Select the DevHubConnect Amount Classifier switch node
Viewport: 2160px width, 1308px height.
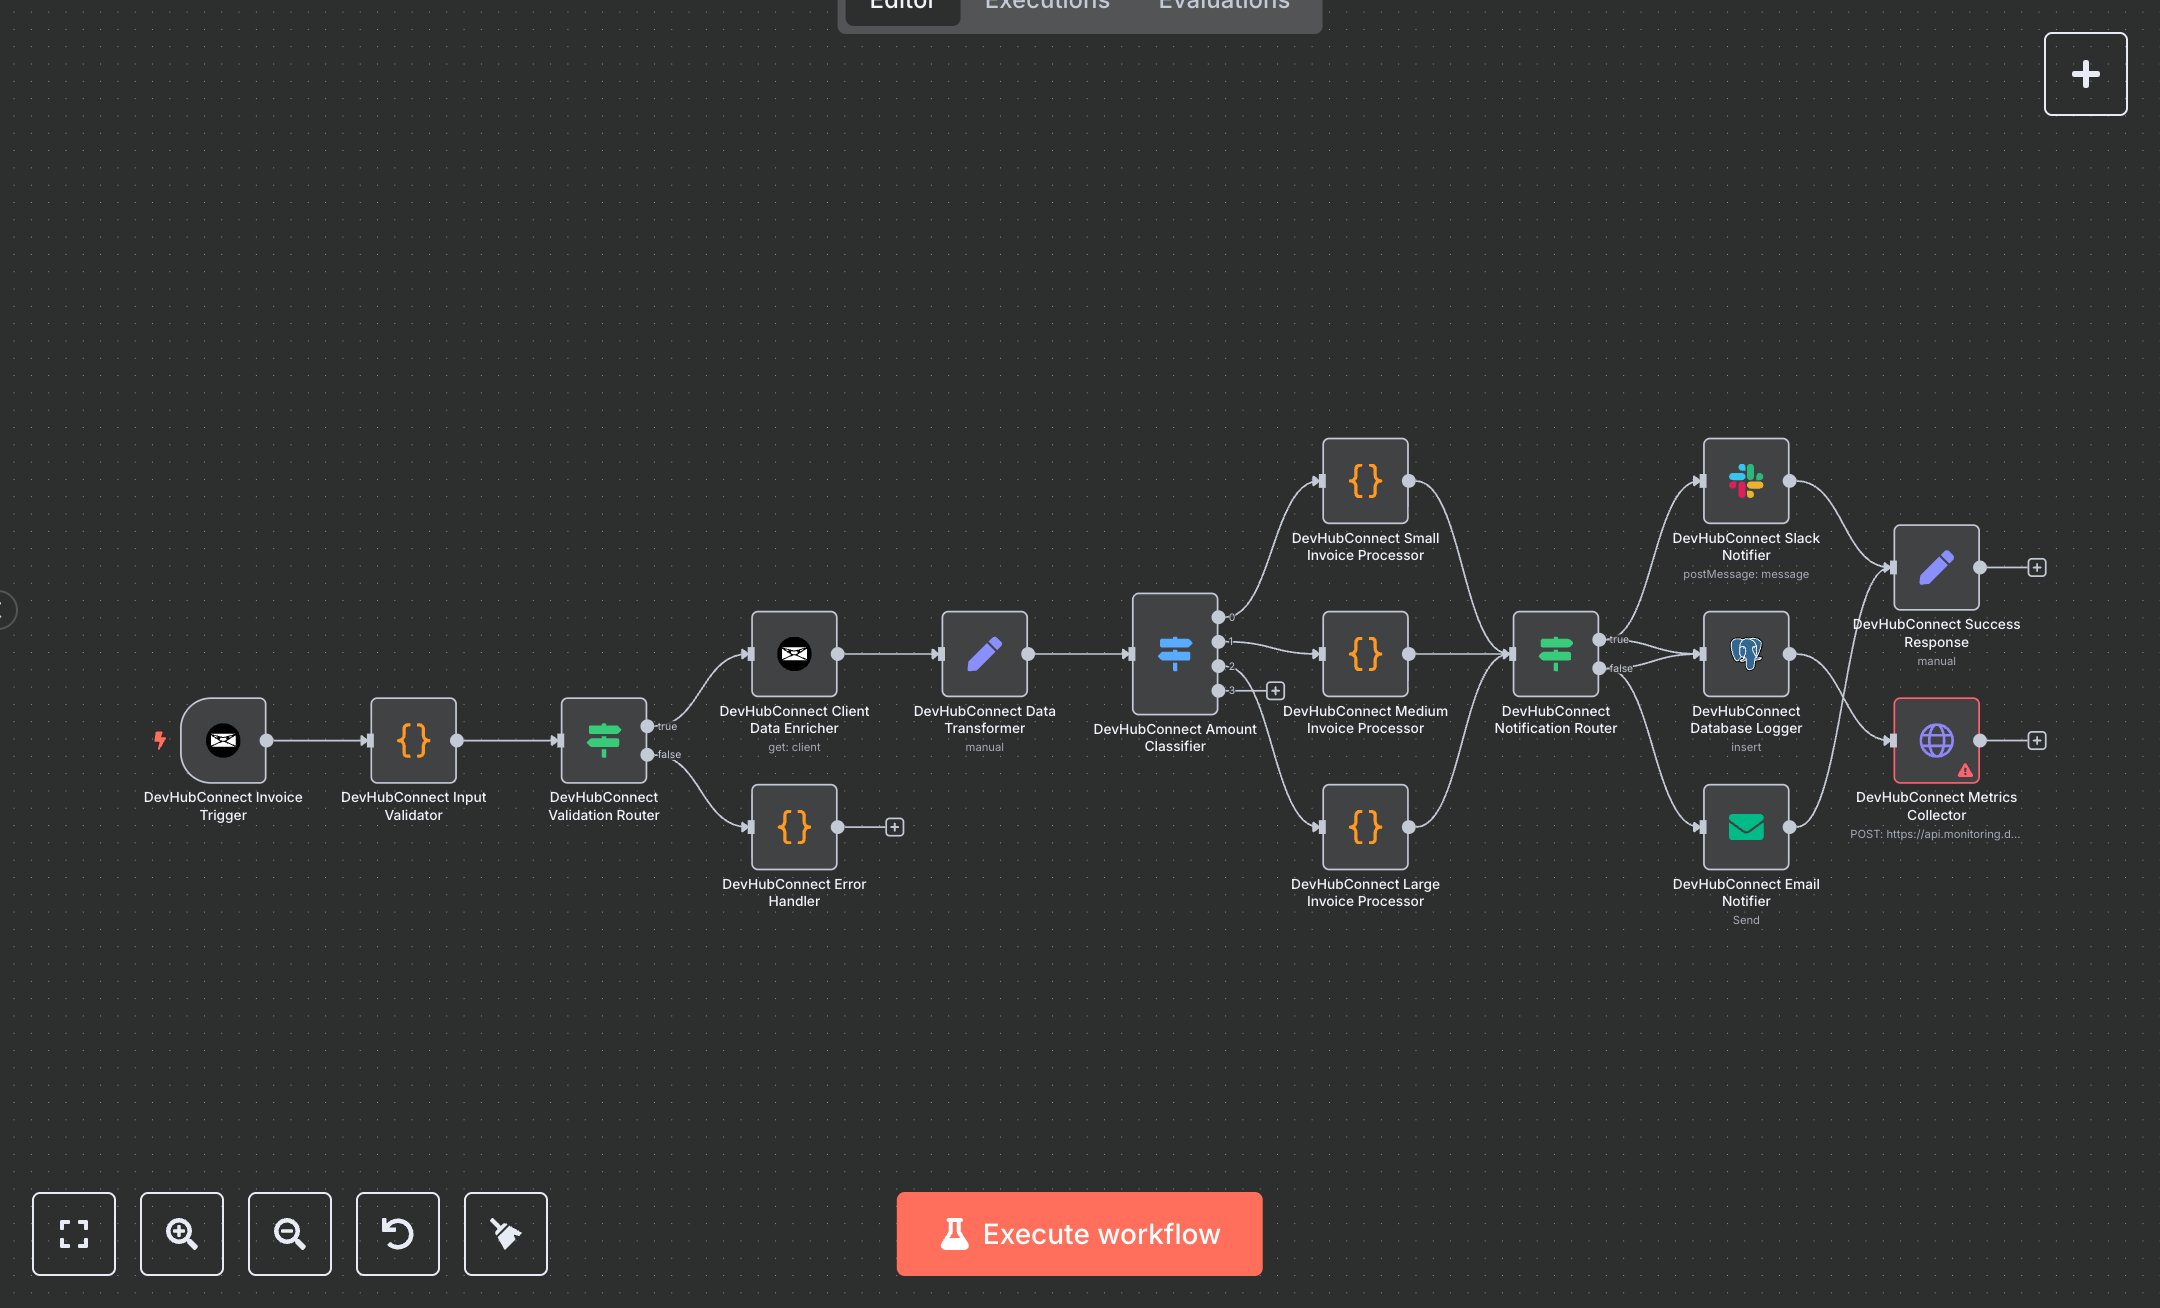click(1174, 654)
